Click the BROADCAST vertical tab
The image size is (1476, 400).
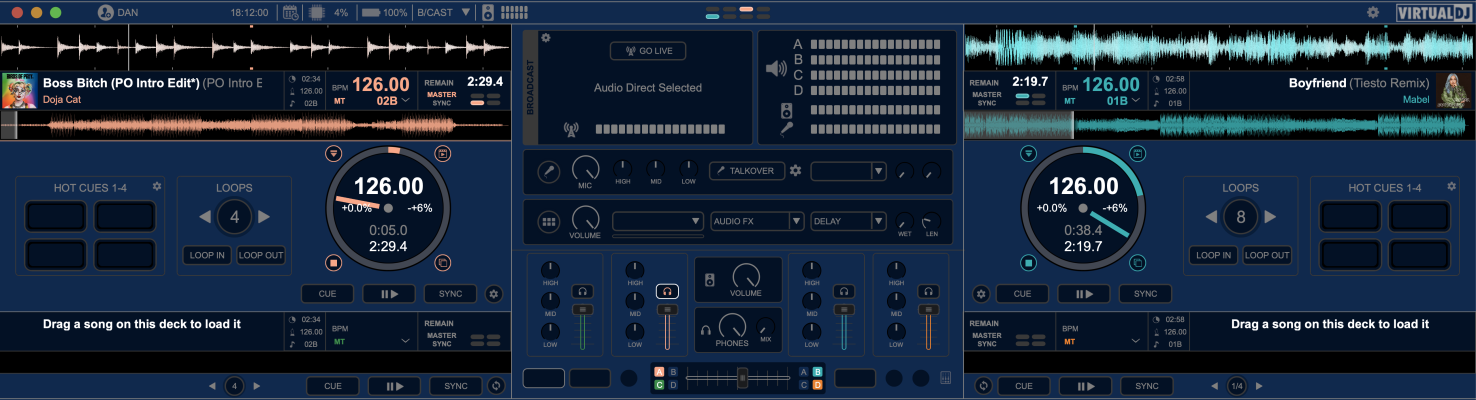(x=530, y=90)
